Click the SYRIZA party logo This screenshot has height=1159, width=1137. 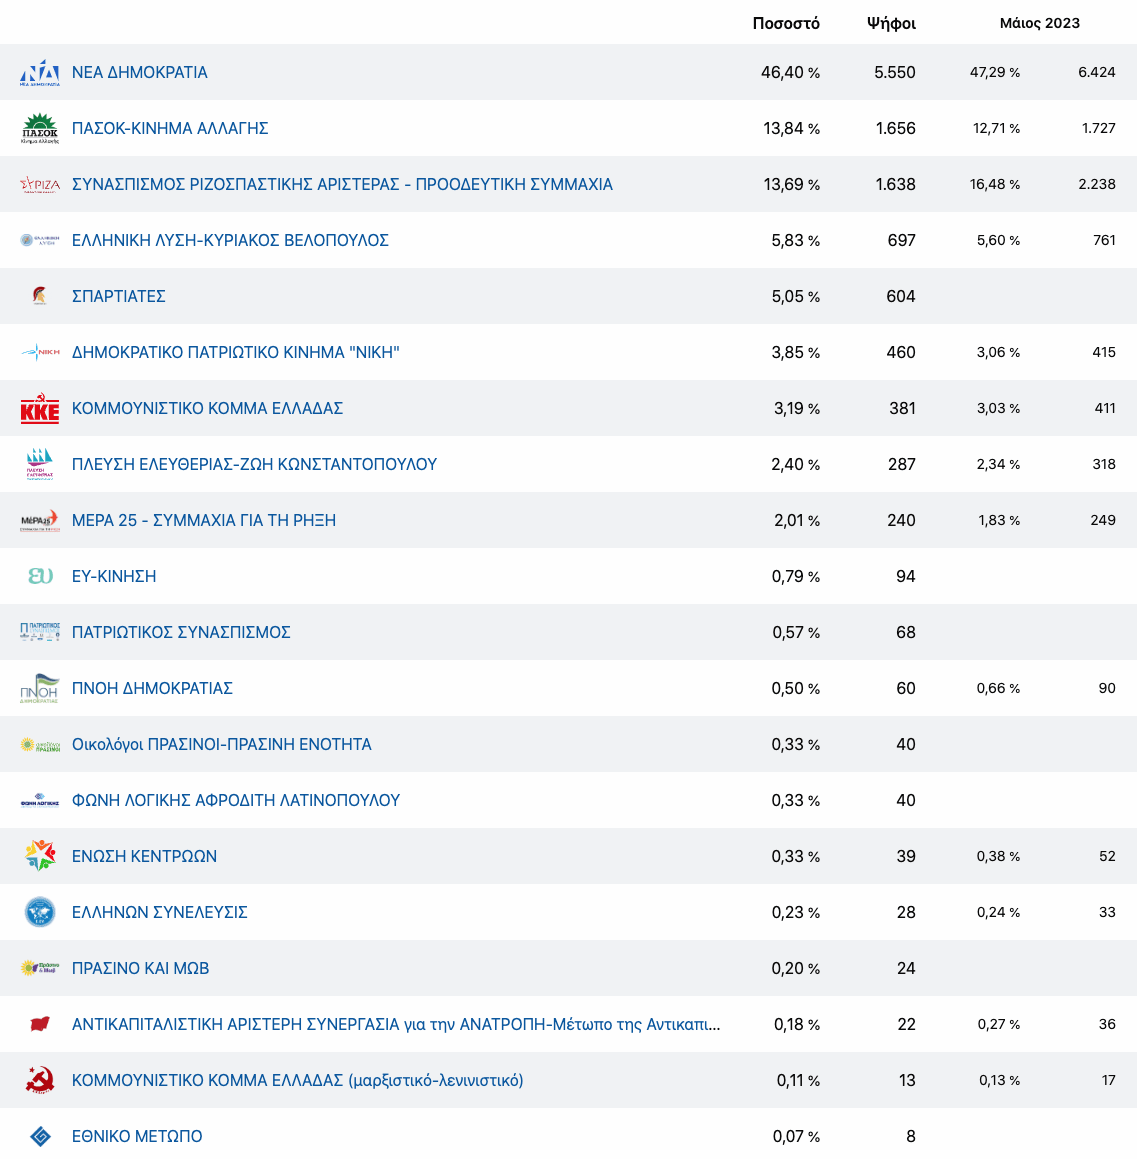coord(40,185)
